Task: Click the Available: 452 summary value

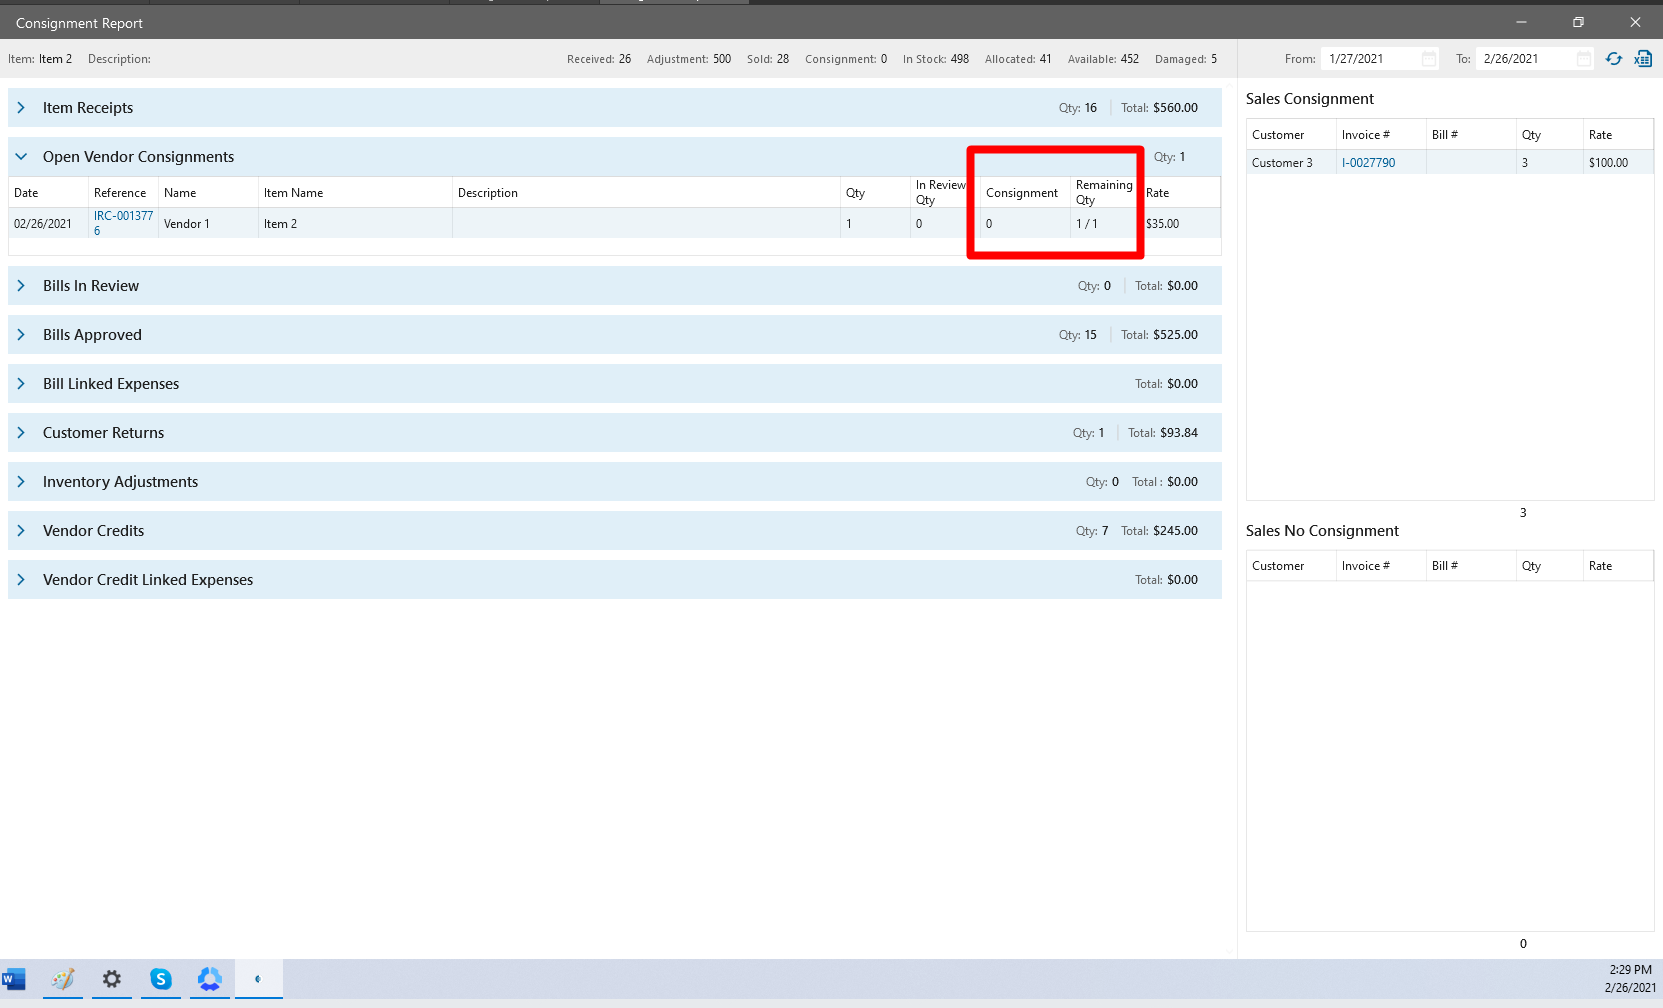Action: click(1103, 59)
